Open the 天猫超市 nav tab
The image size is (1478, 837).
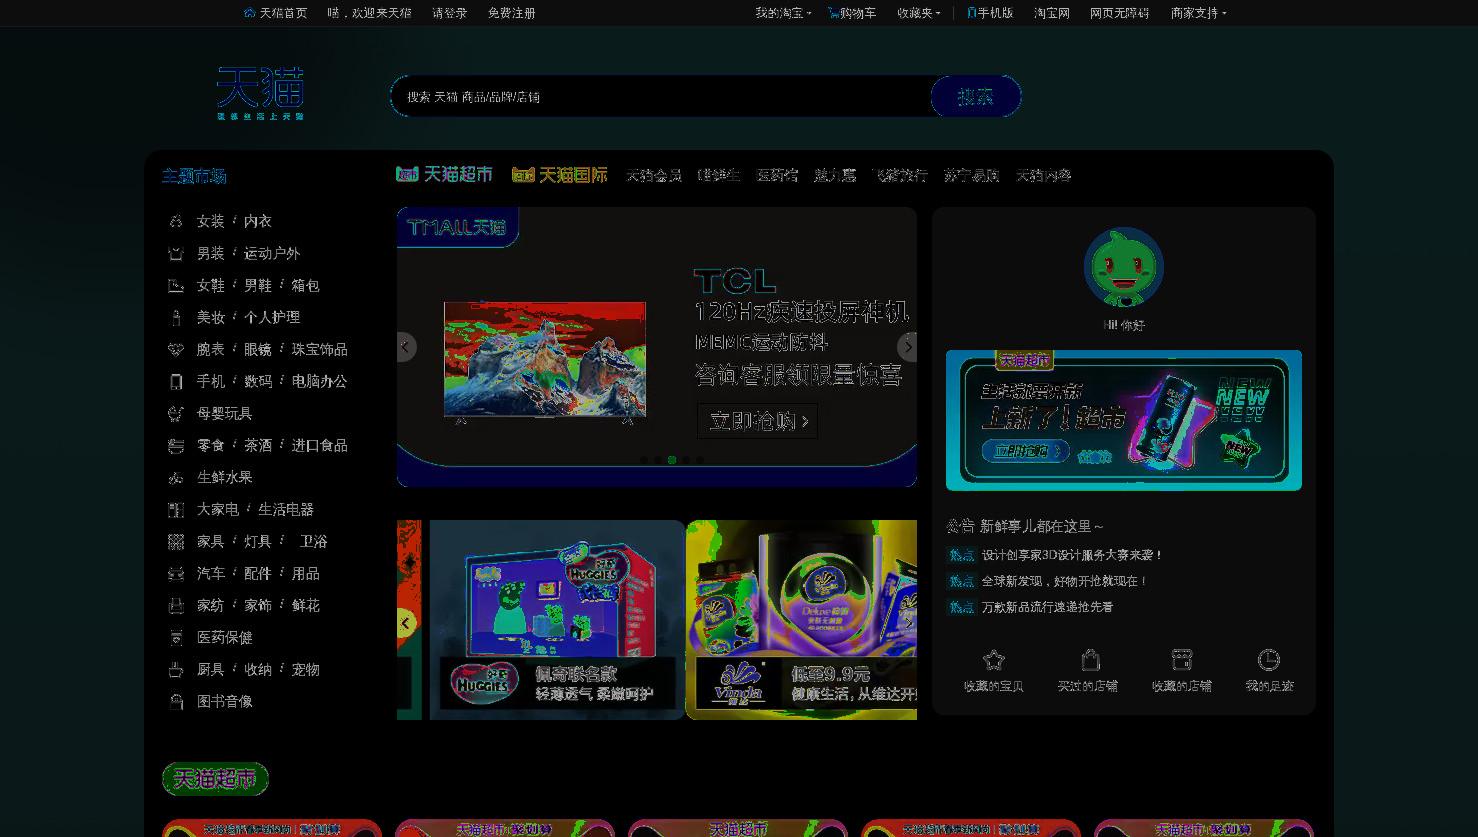pos(444,175)
